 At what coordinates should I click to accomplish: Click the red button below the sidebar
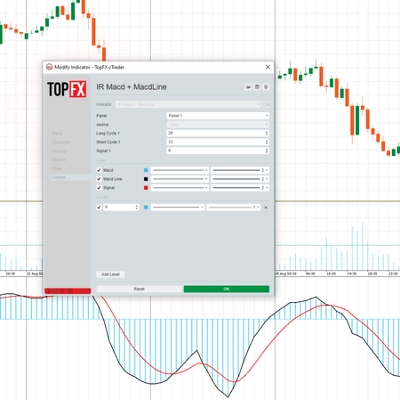tap(68, 291)
